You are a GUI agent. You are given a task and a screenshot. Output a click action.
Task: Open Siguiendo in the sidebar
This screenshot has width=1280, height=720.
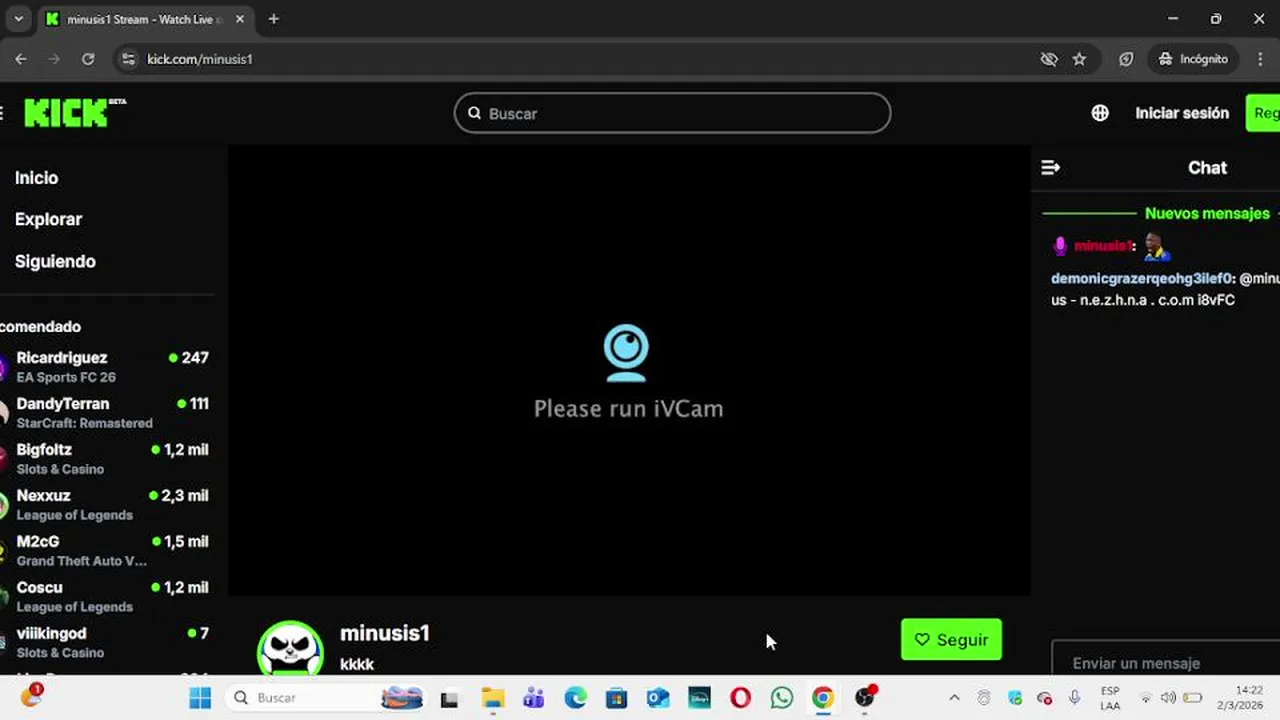55,261
